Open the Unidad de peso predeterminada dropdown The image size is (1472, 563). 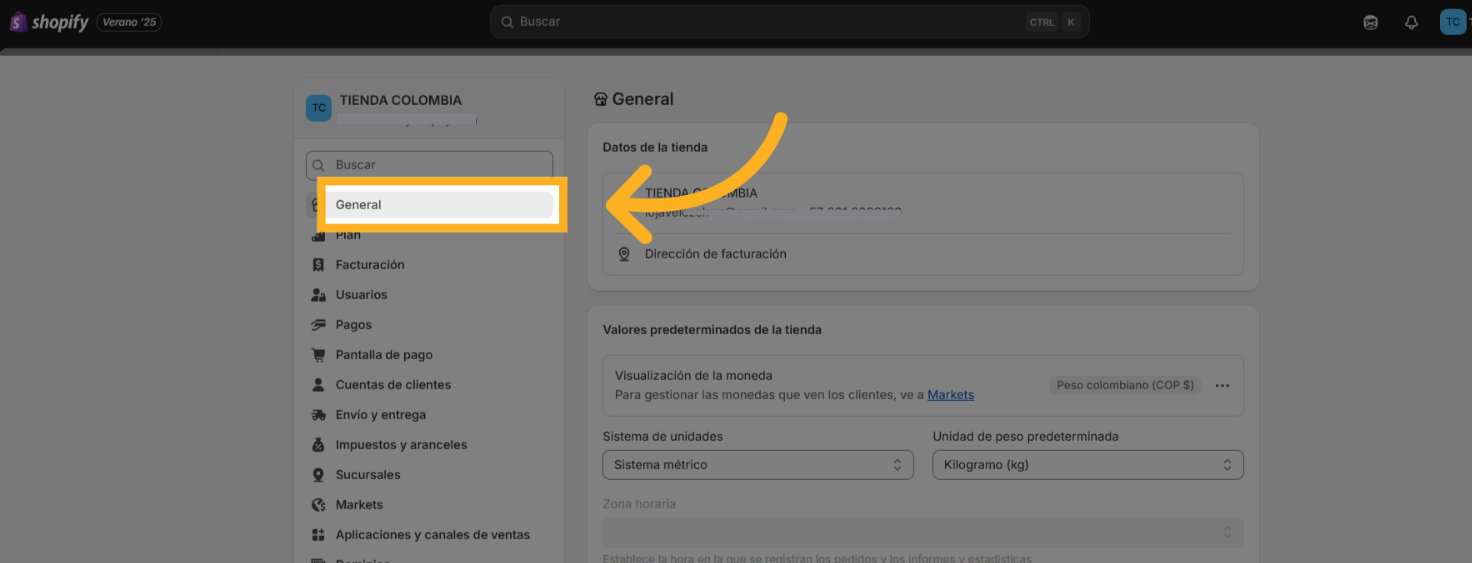(x=1088, y=465)
